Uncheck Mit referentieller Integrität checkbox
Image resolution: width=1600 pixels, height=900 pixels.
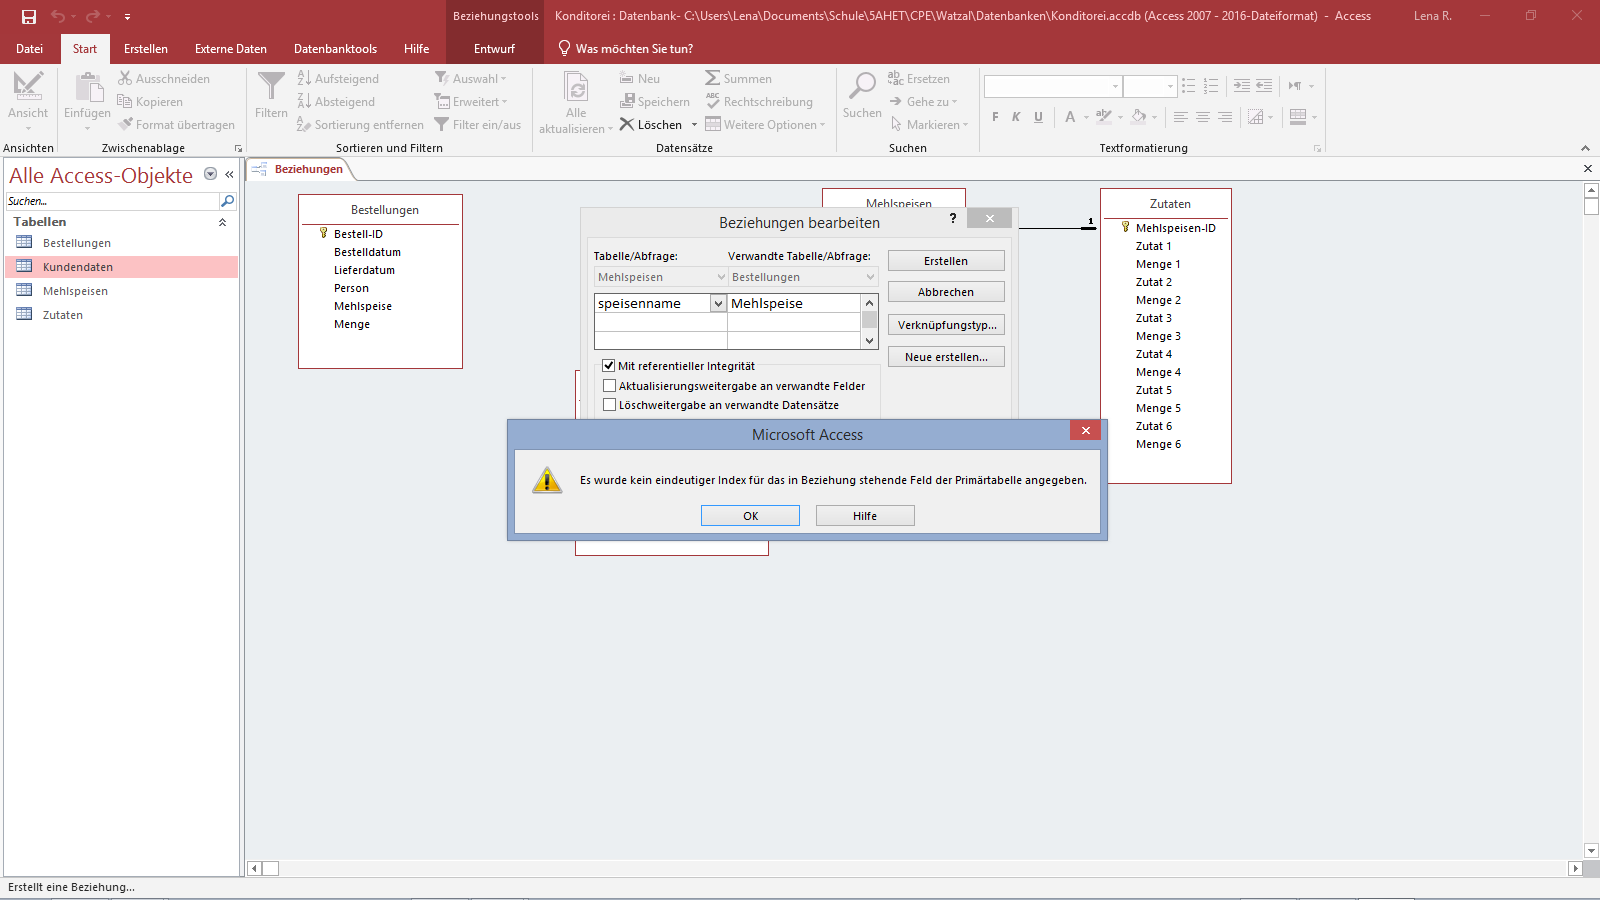point(609,366)
